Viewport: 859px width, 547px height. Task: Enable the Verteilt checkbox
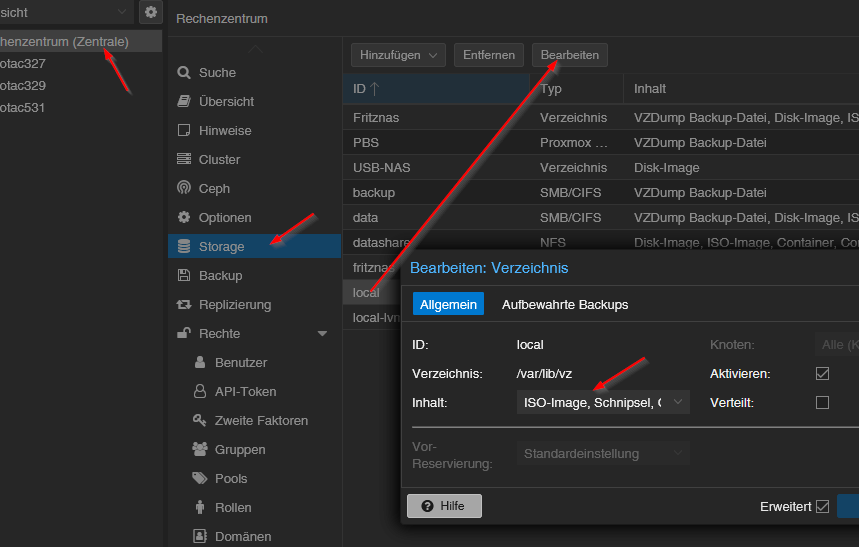823,403
